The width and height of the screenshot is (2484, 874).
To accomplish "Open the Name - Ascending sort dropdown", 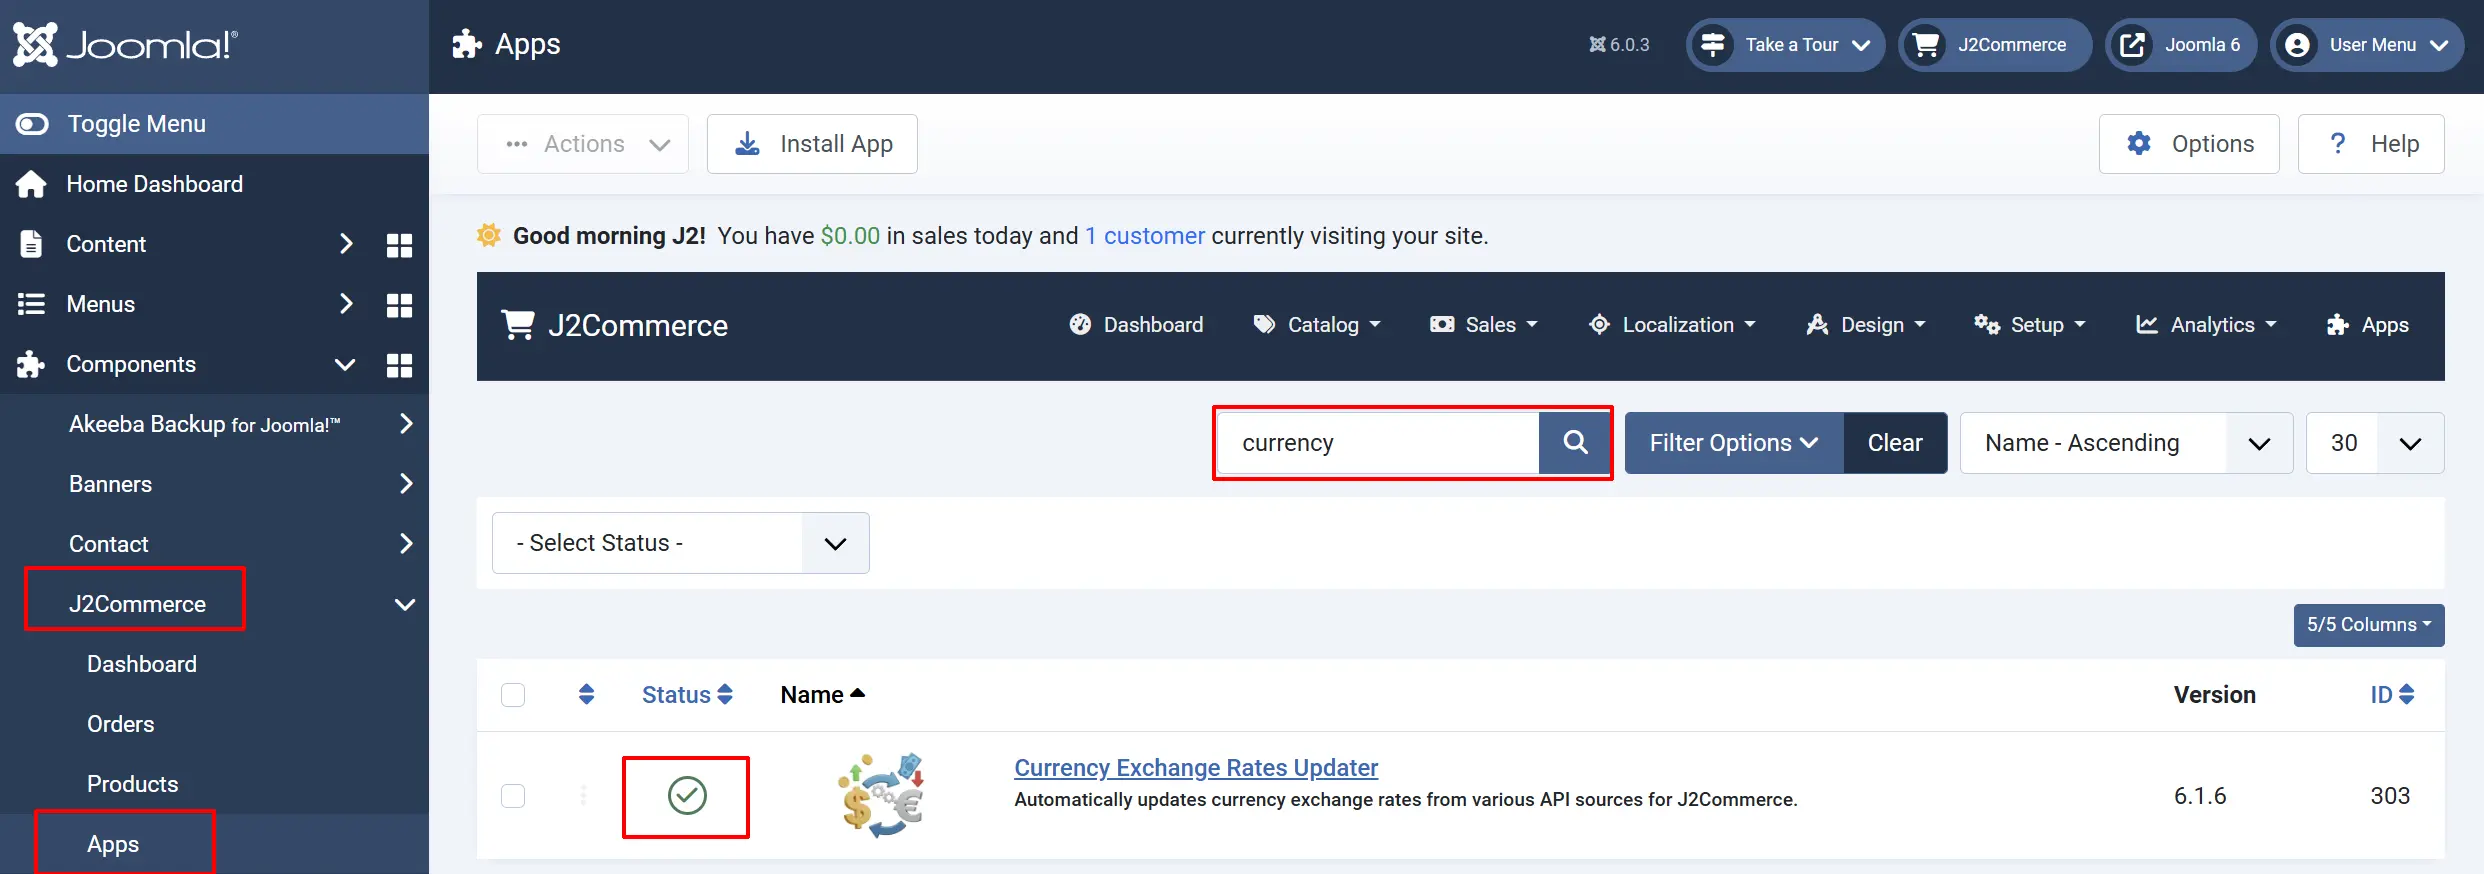I will [x=2126, y=443].
